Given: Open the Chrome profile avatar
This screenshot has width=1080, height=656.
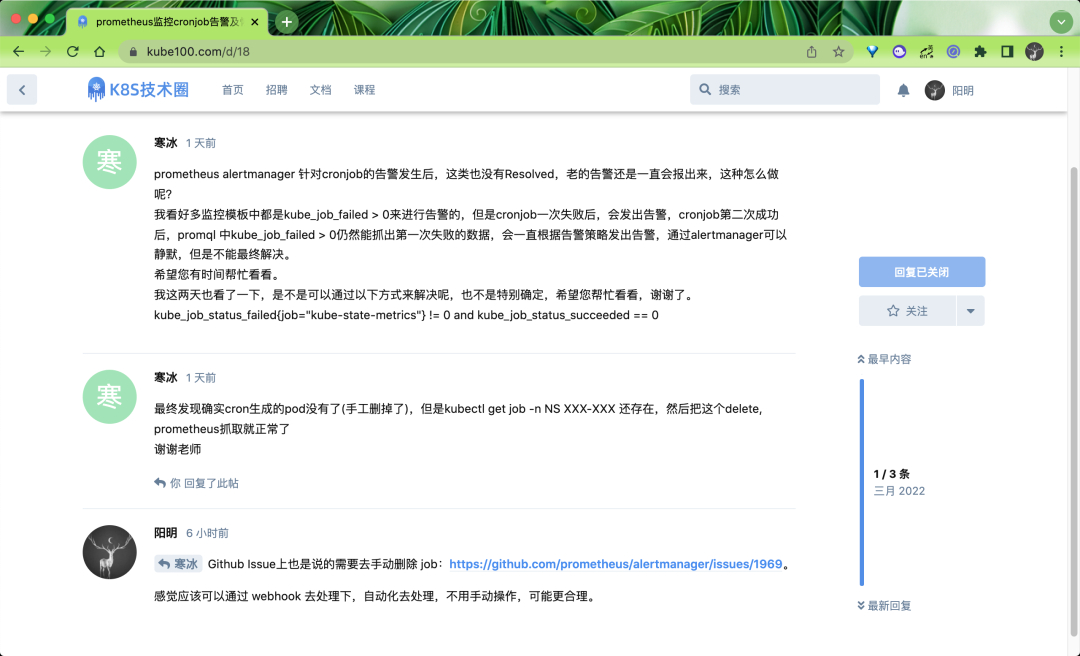Looking at the screenshot, I should coord(1034,52).
